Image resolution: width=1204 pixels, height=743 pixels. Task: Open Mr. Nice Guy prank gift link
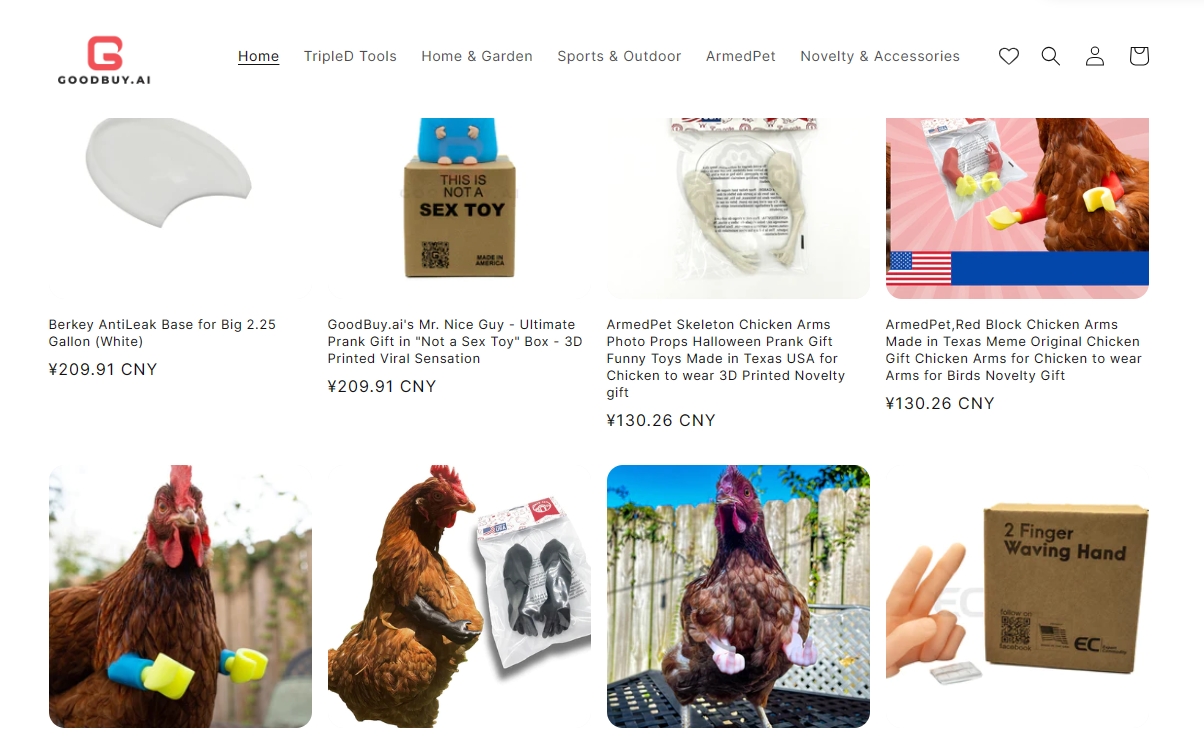455,341
